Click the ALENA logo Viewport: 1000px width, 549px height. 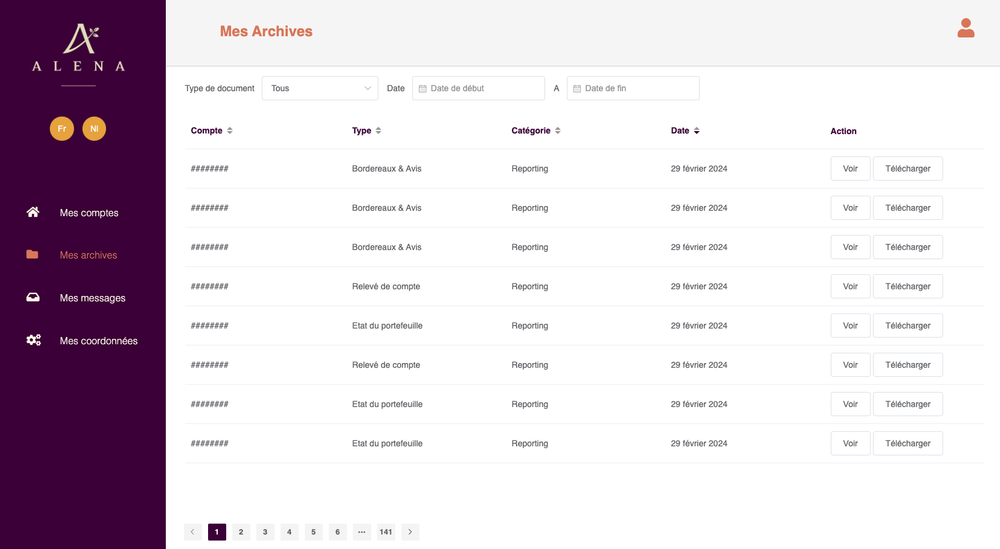[x=79, y=48]
